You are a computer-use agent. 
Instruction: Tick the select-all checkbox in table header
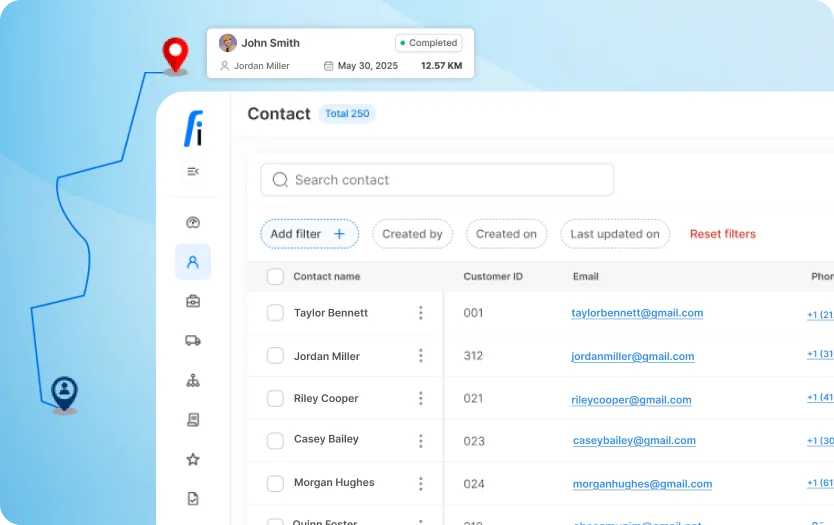point(275,277)
